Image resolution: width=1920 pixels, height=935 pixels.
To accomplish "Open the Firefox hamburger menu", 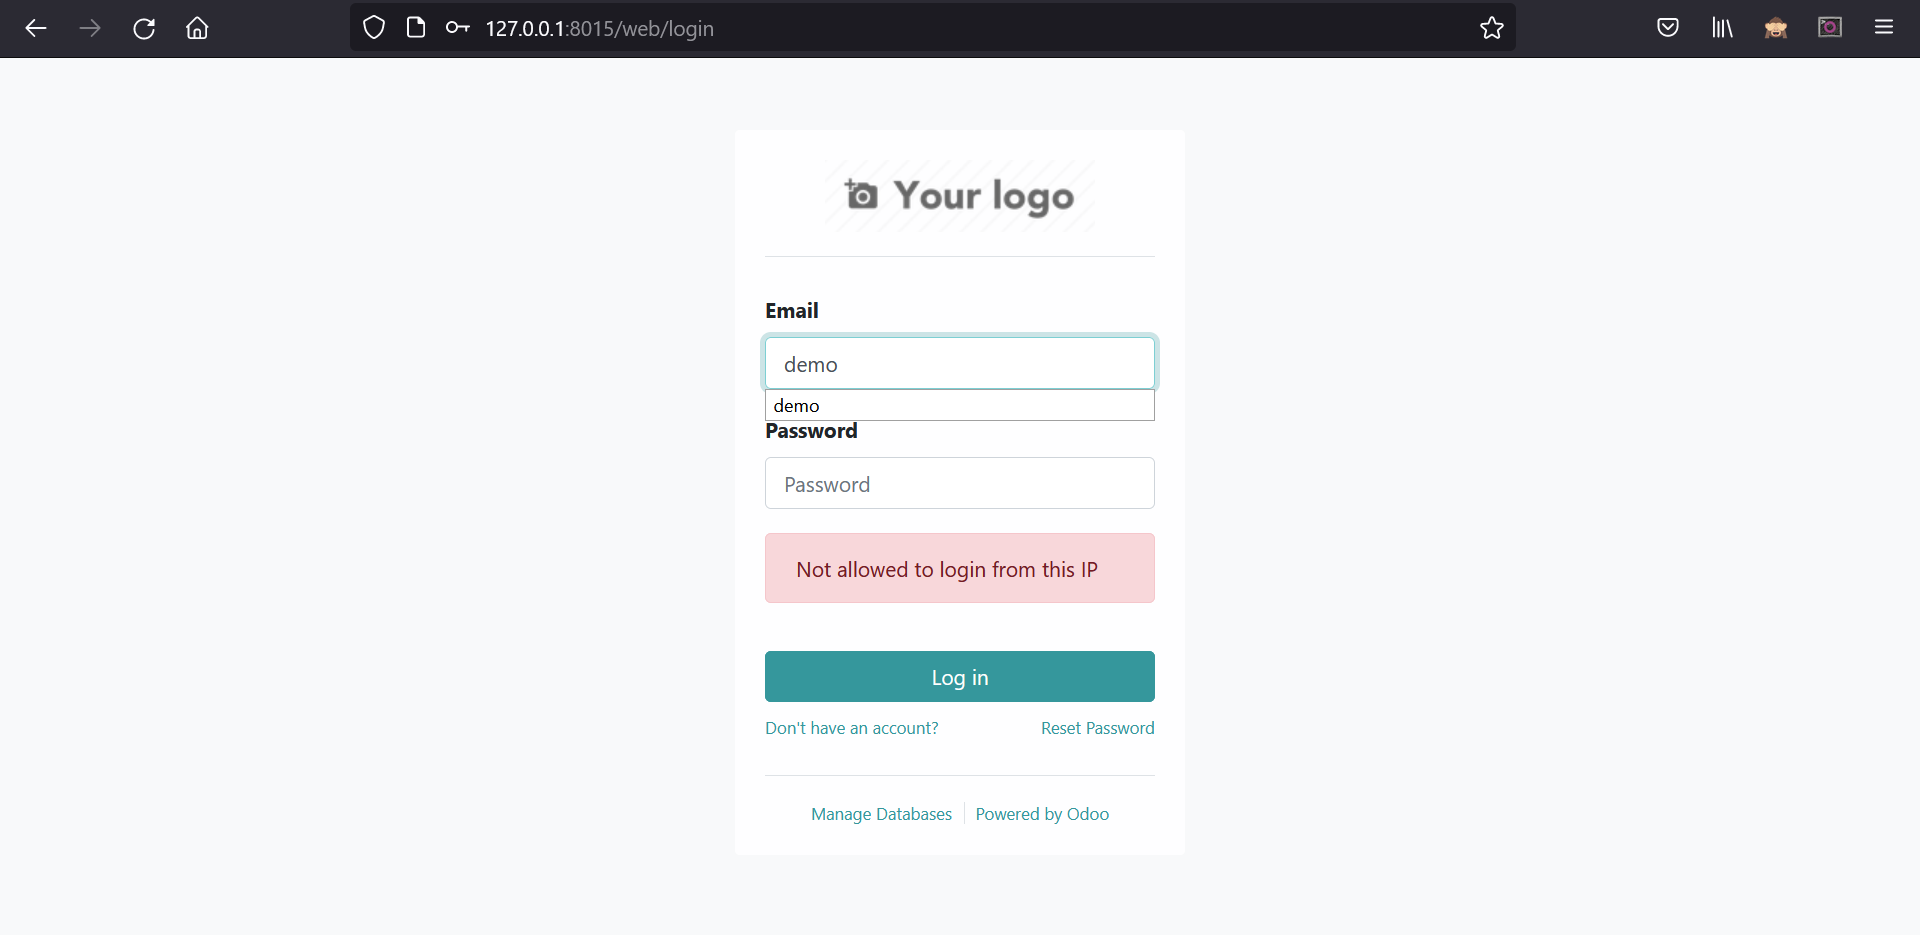I will (1884, 28).
